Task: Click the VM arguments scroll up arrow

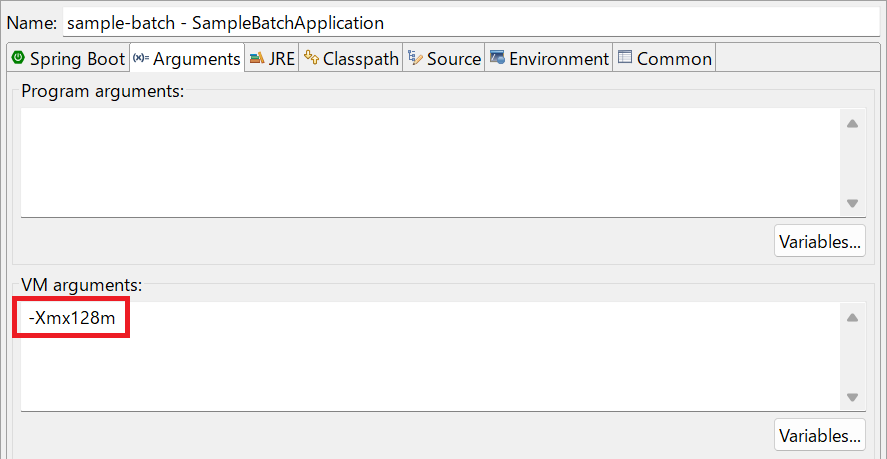Action: (852, 318)
